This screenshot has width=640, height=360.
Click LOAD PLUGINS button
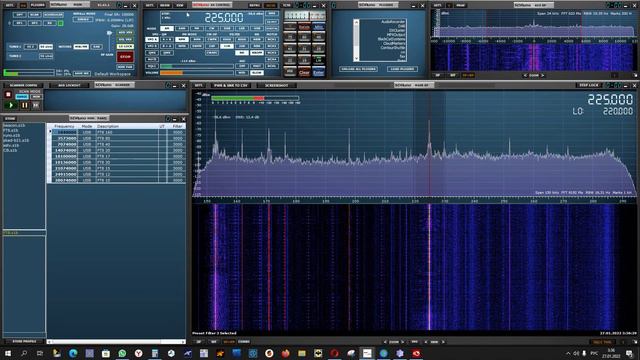[x=402, y=69]
